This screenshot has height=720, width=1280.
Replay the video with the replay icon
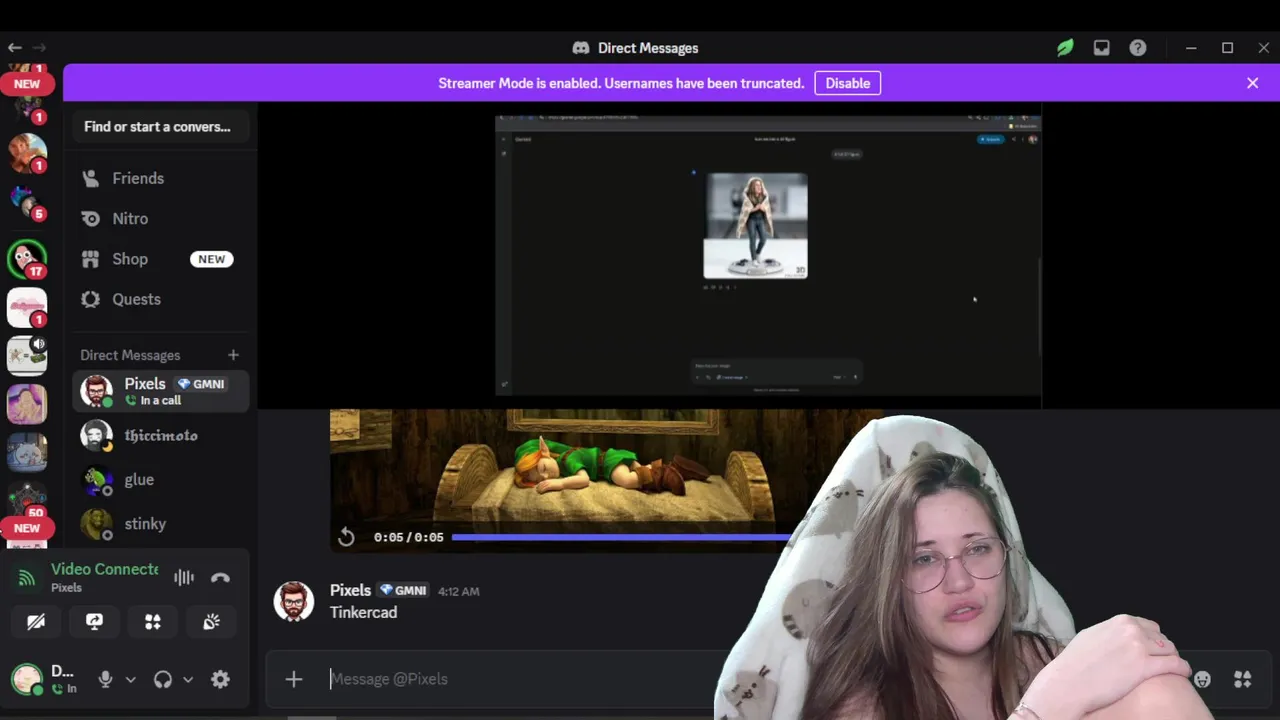[x=346, y=537]
